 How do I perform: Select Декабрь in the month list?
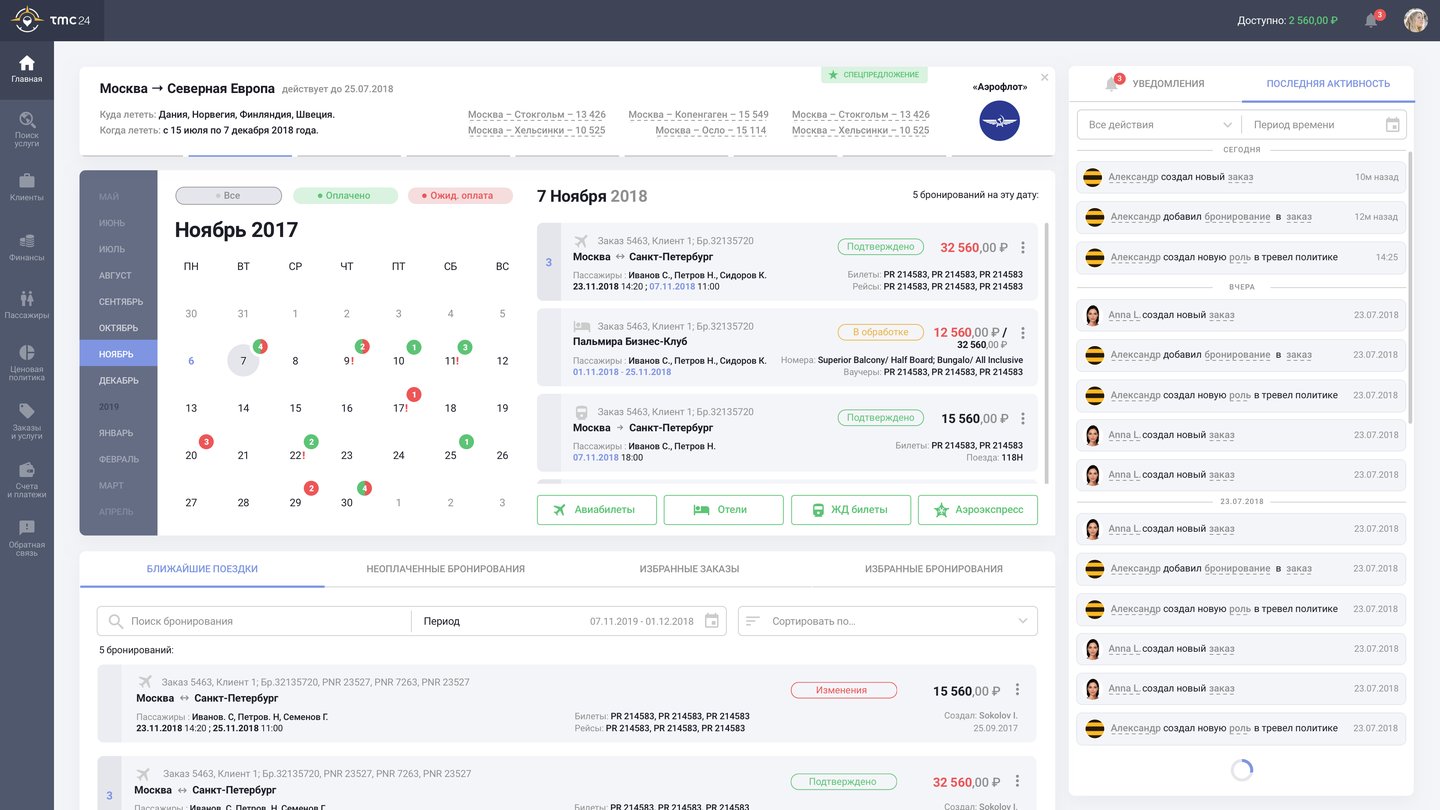pos(119,381)
